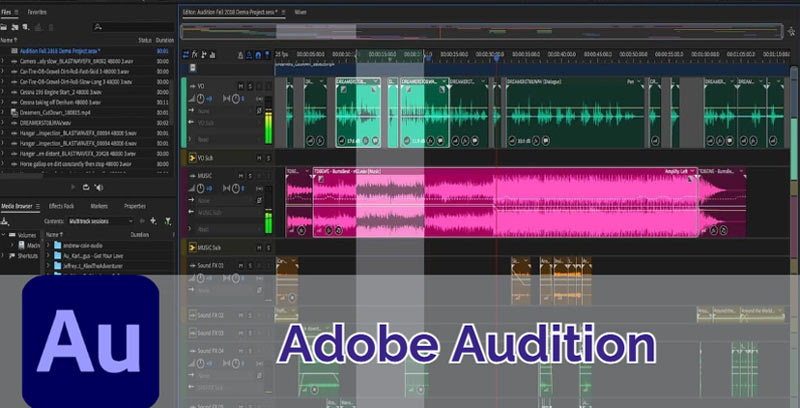Mute the MUSIC track
This screenshot has height=408, width=800.
(x=240, y=176)
